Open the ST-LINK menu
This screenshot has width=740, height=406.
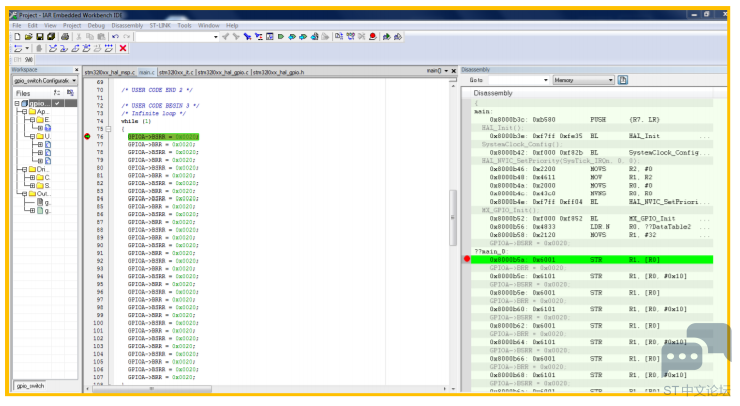(160, 25)
